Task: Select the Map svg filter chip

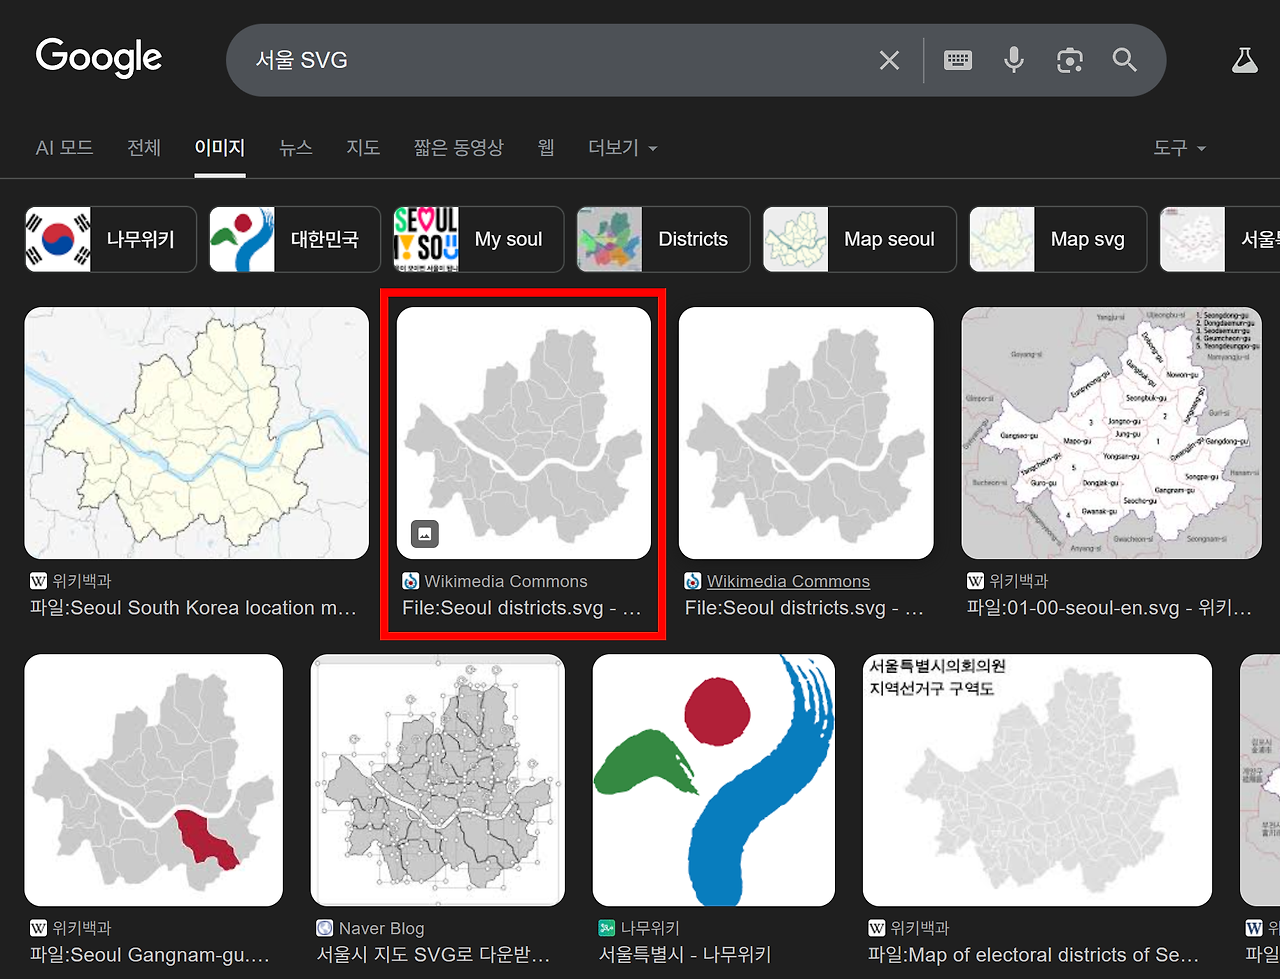Action: point(1058,239)
